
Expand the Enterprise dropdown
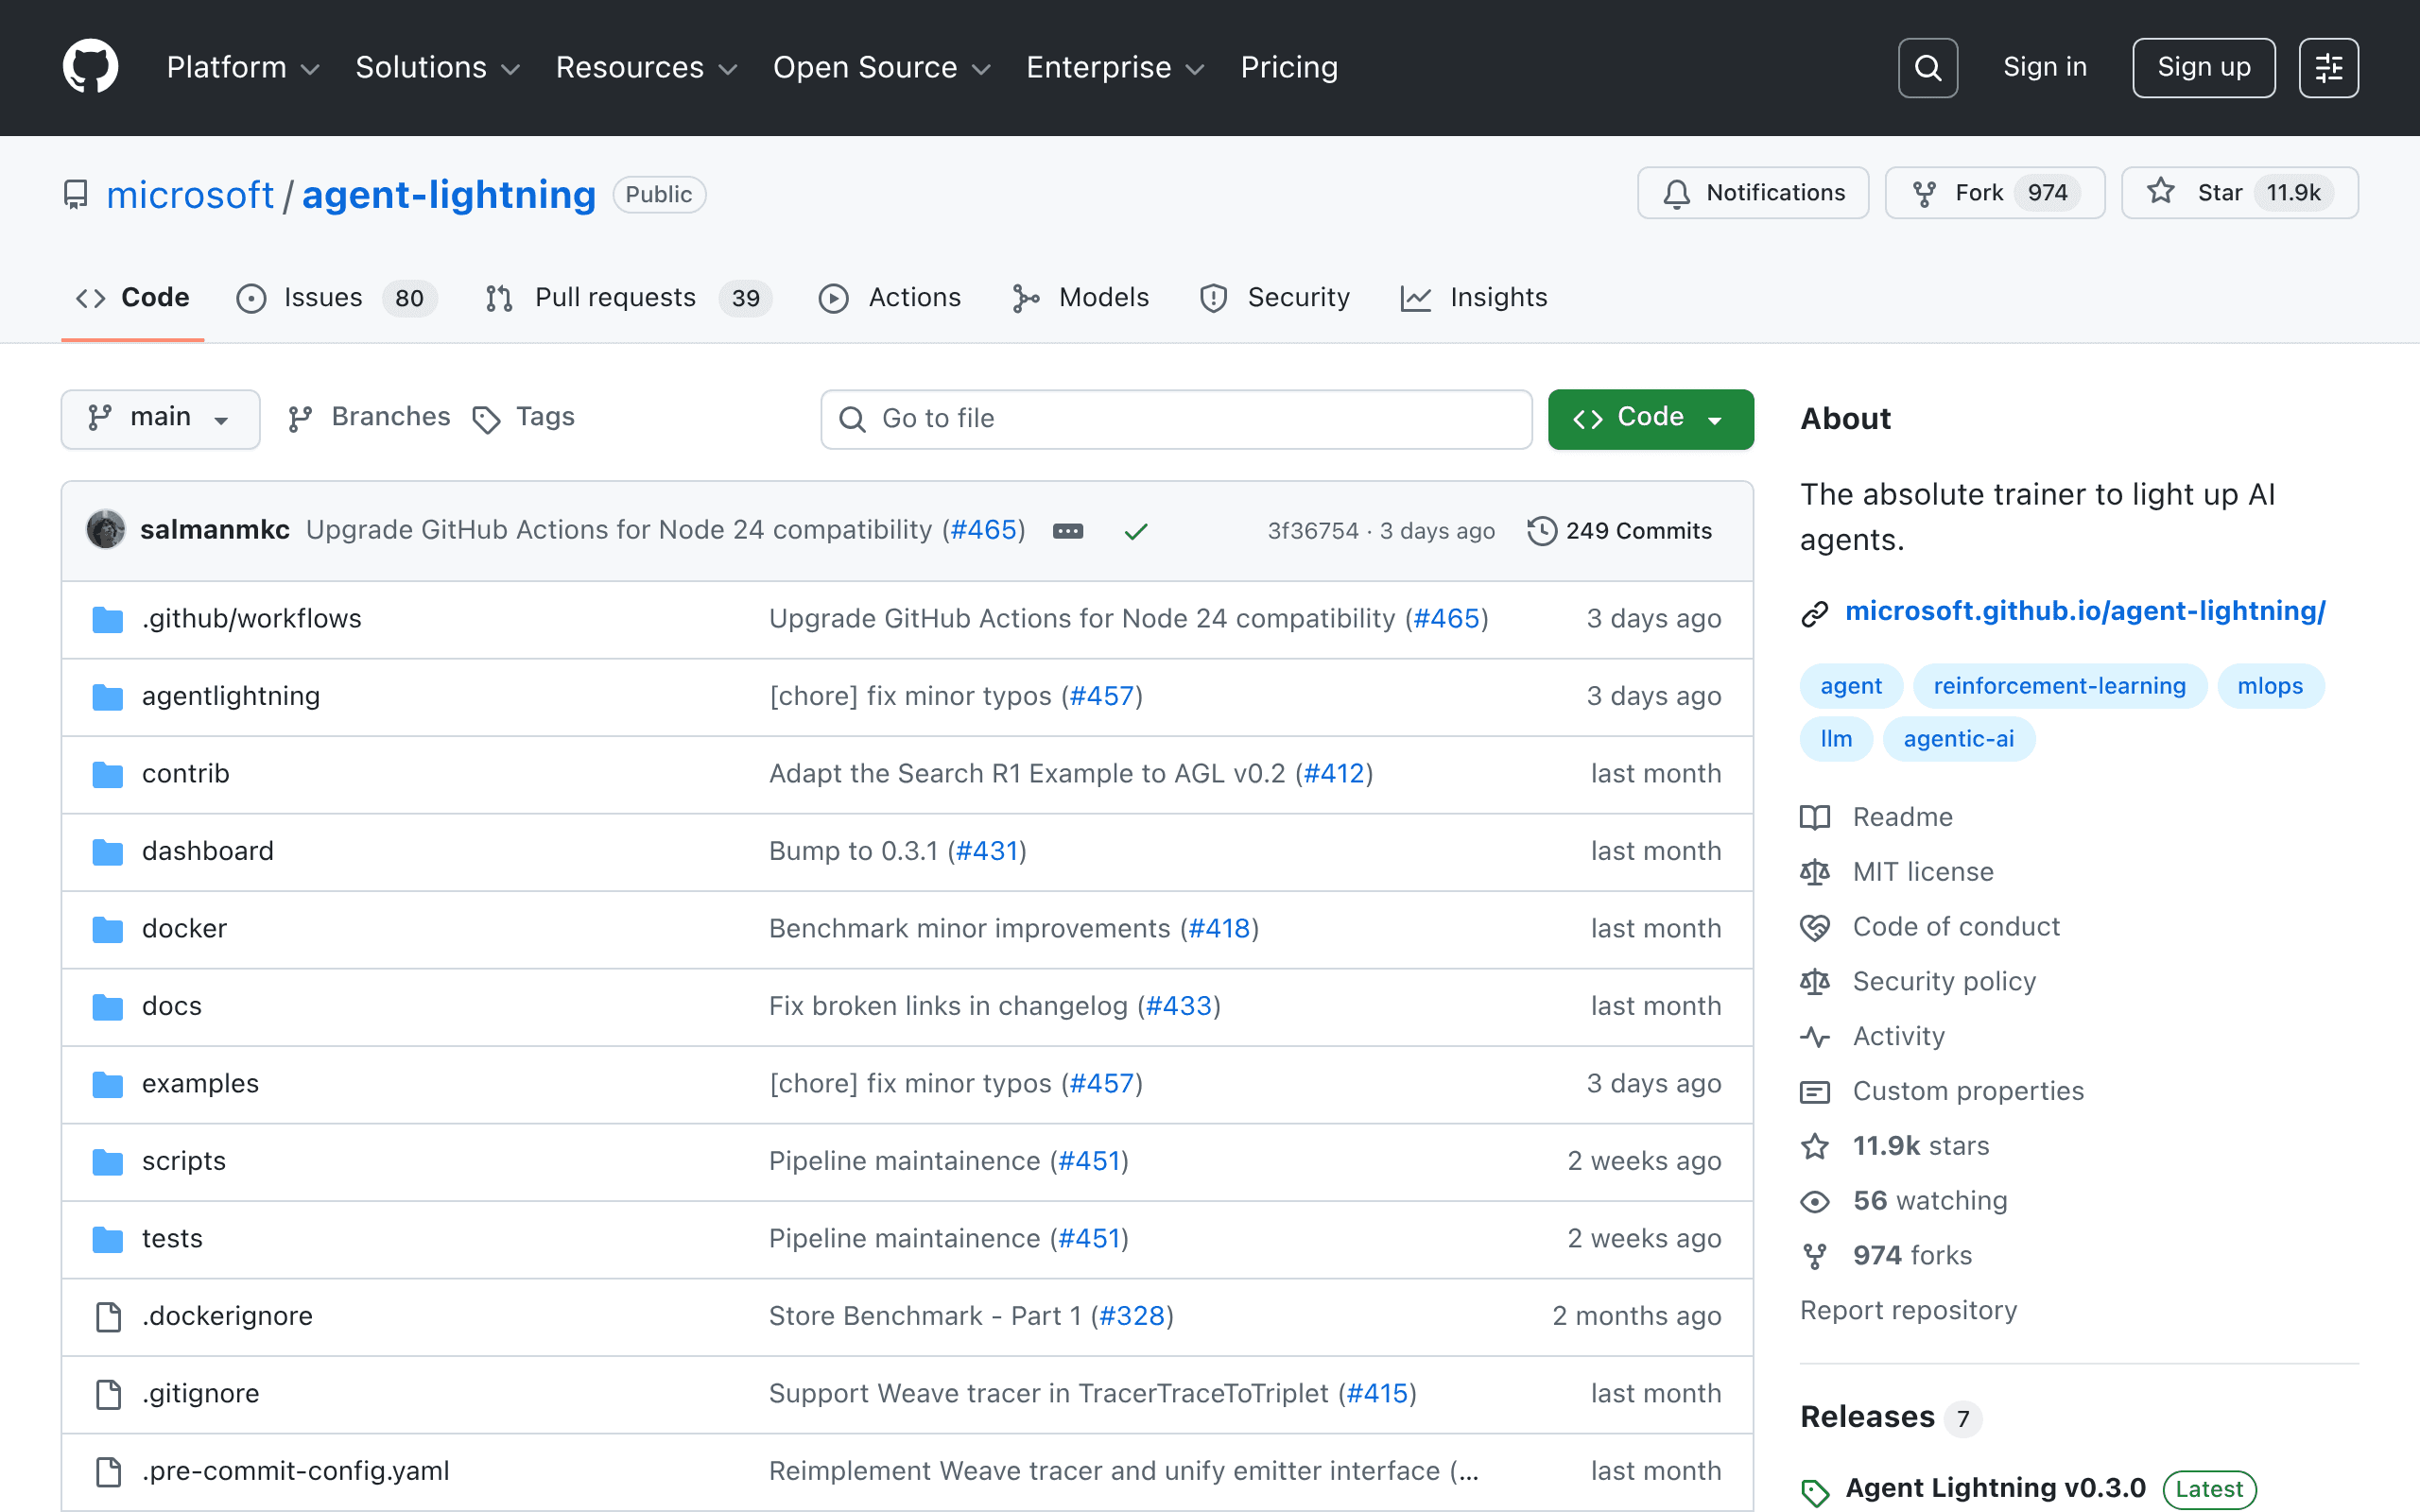click(x=1115, y=67)
